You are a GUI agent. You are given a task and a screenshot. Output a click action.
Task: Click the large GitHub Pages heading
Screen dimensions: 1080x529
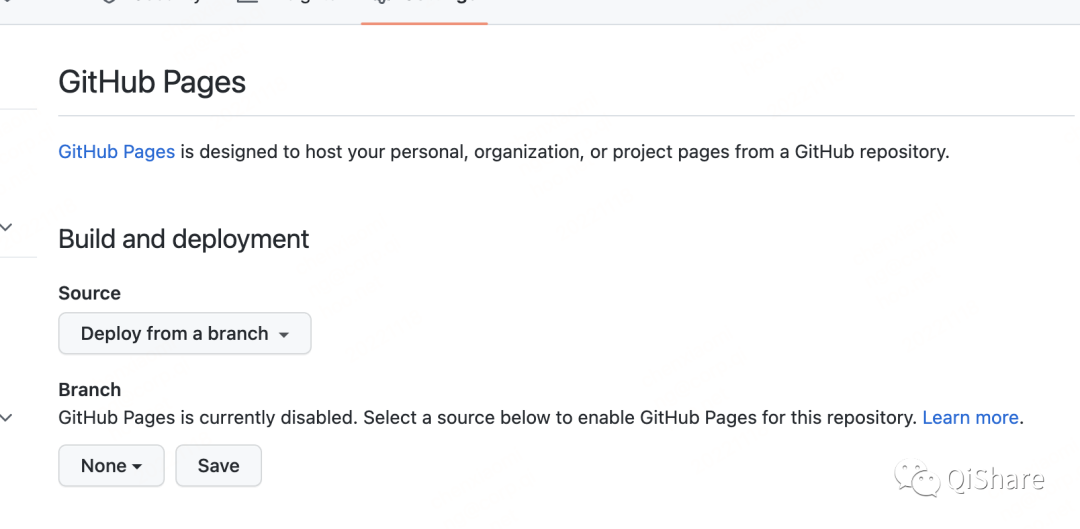(x=152, y=82)
